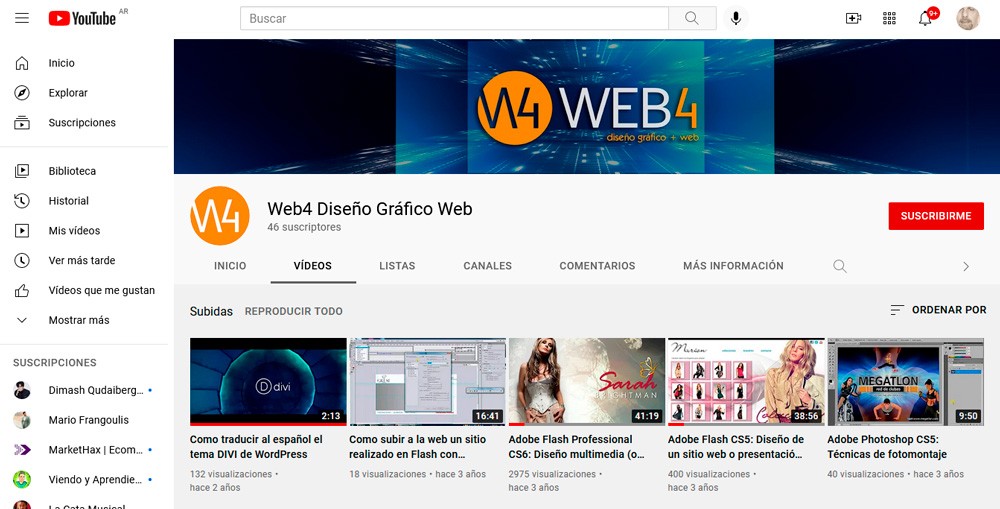Click the Web4 Diseño Gráfico Web title
This screenshot has width=1000, height=509.
[x=370, y=209]
